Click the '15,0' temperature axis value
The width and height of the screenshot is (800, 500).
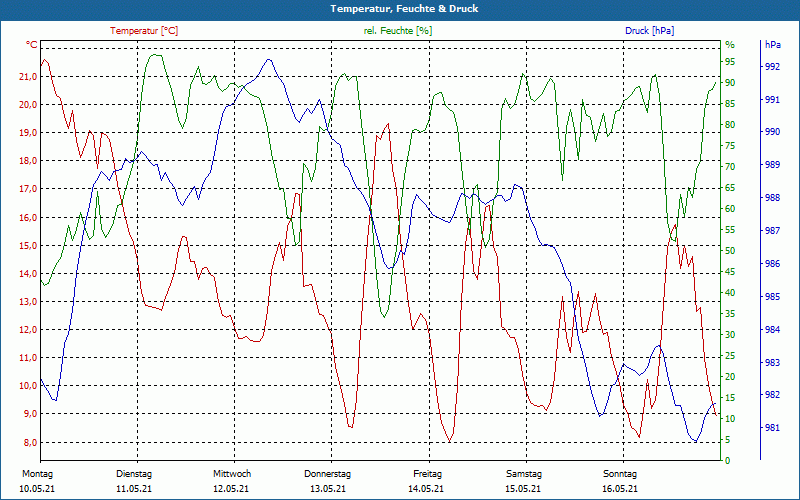tap(28, 245)
